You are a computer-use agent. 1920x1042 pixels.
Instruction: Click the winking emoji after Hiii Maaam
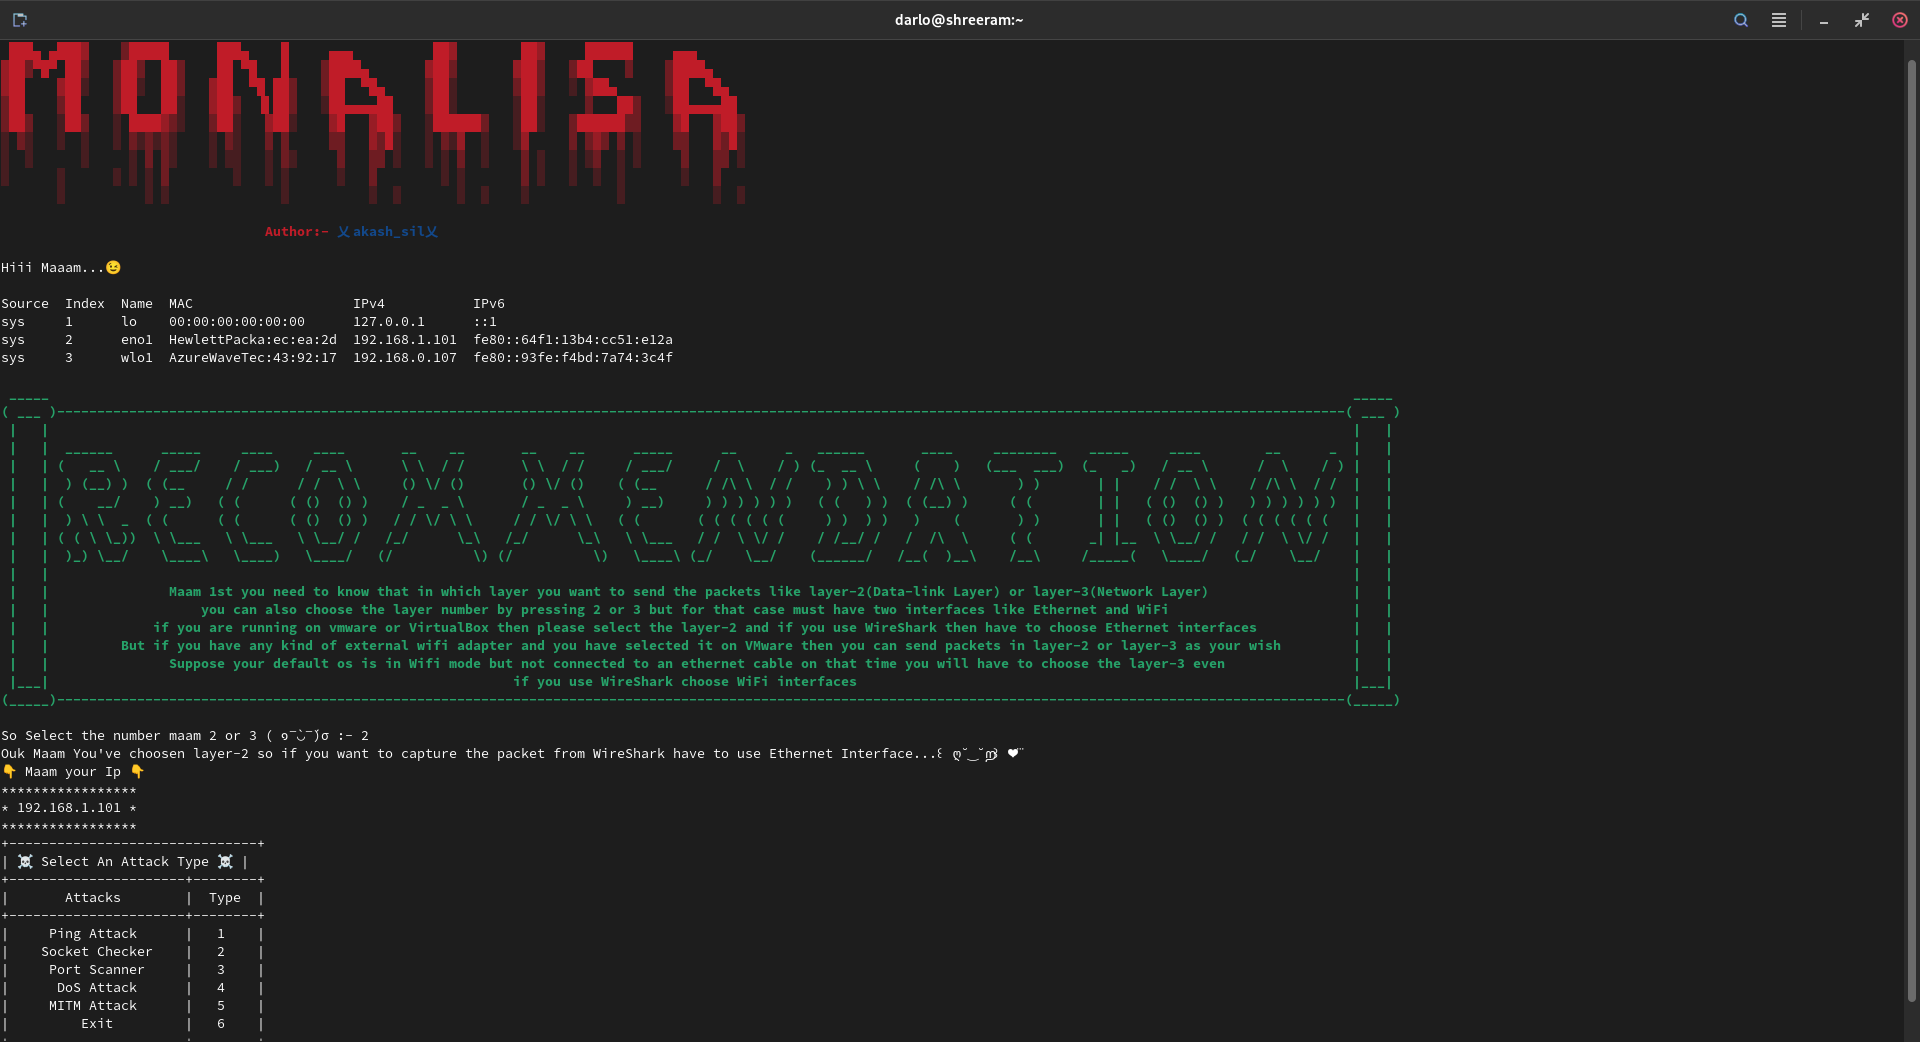click(x=113, y=268)
